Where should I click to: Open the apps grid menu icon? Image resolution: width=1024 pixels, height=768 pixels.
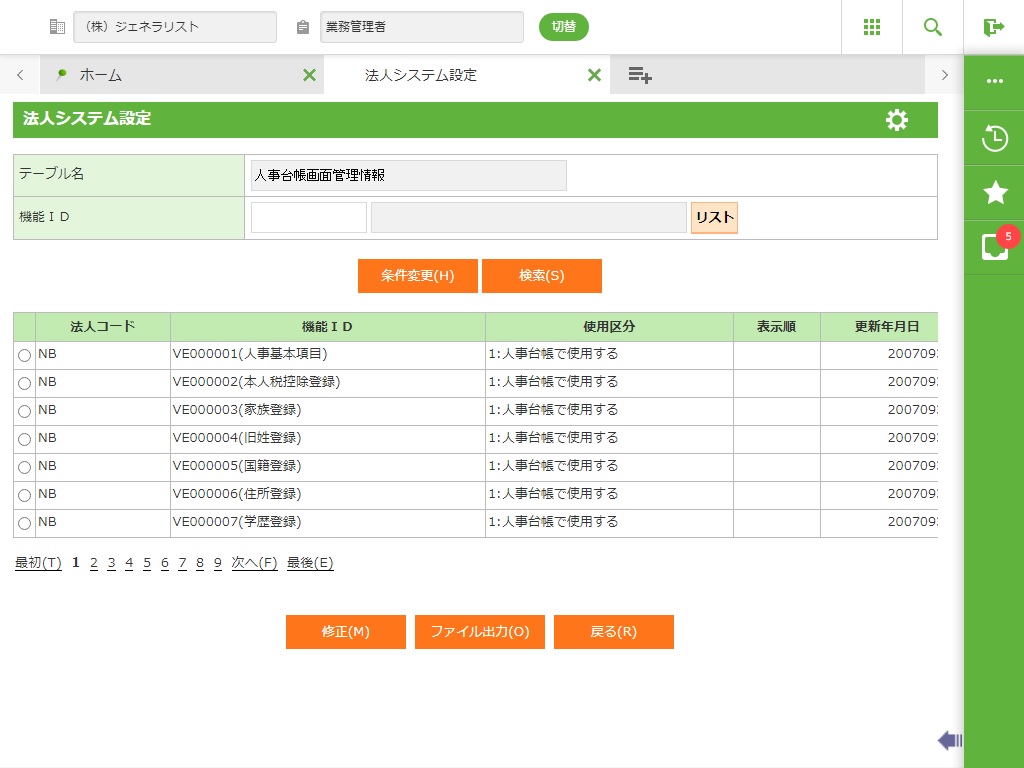click(872, 27)
